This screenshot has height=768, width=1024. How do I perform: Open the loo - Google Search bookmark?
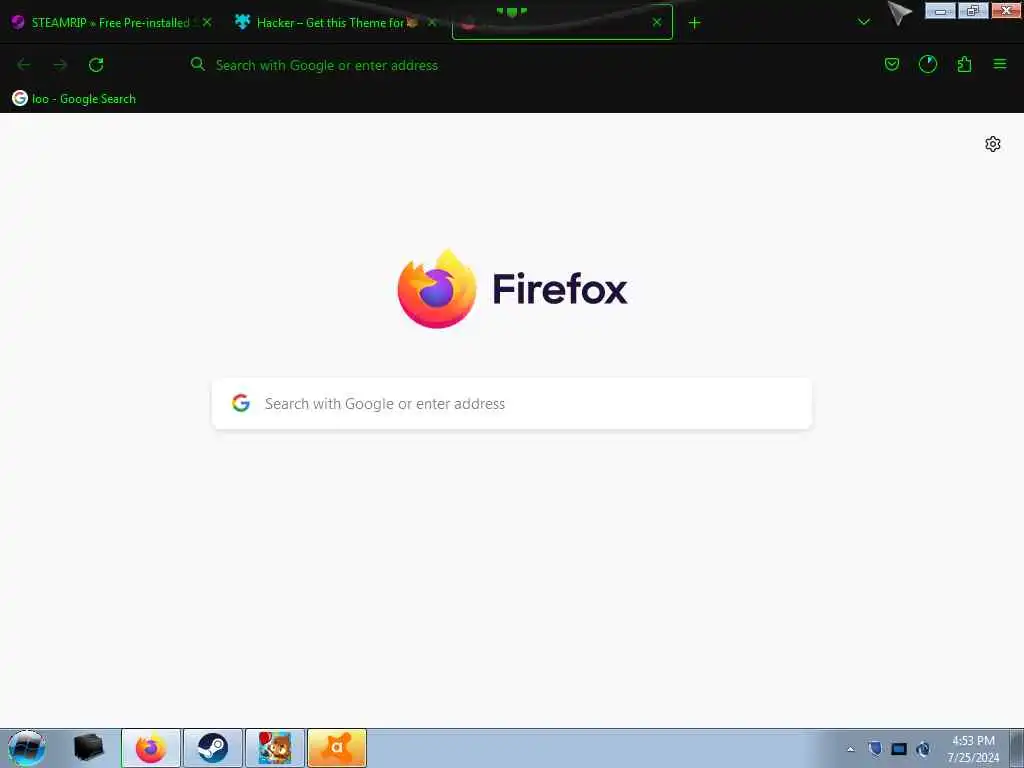tap(74, 99)
